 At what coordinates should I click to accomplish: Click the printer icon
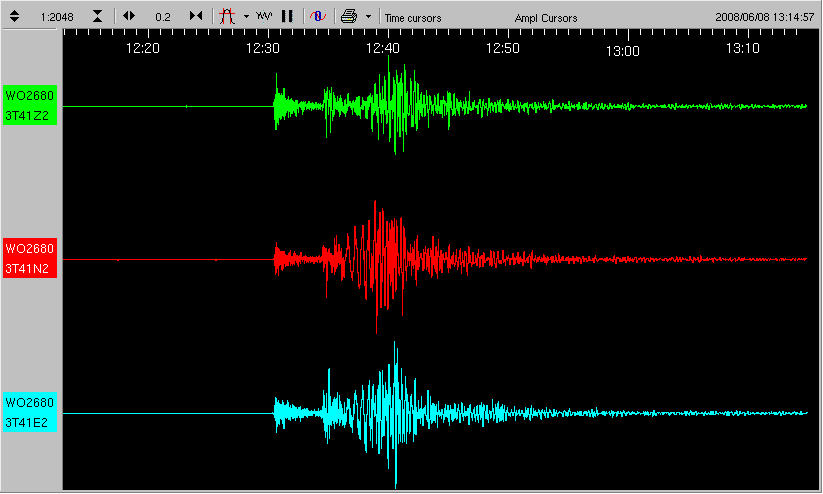click(348, 16)
